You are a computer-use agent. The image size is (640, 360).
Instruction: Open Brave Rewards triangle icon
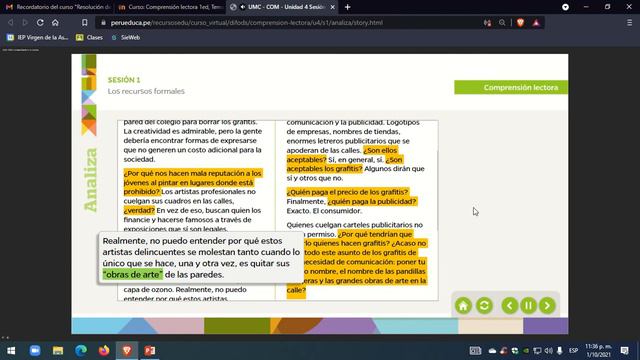[536, 23]
